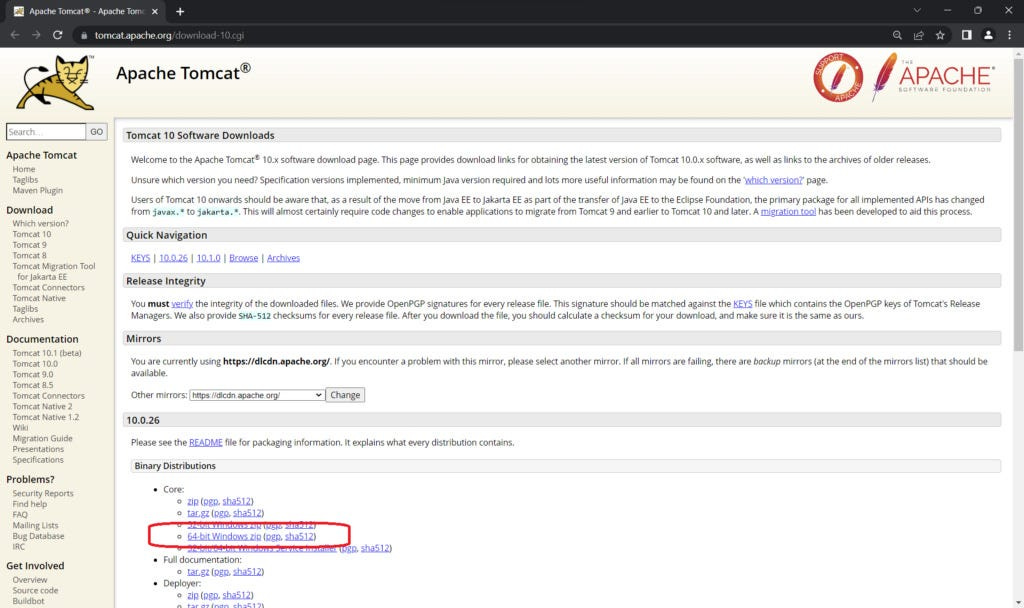Click the GO search button
1024x608 pixels.
[x=97, y=131]
